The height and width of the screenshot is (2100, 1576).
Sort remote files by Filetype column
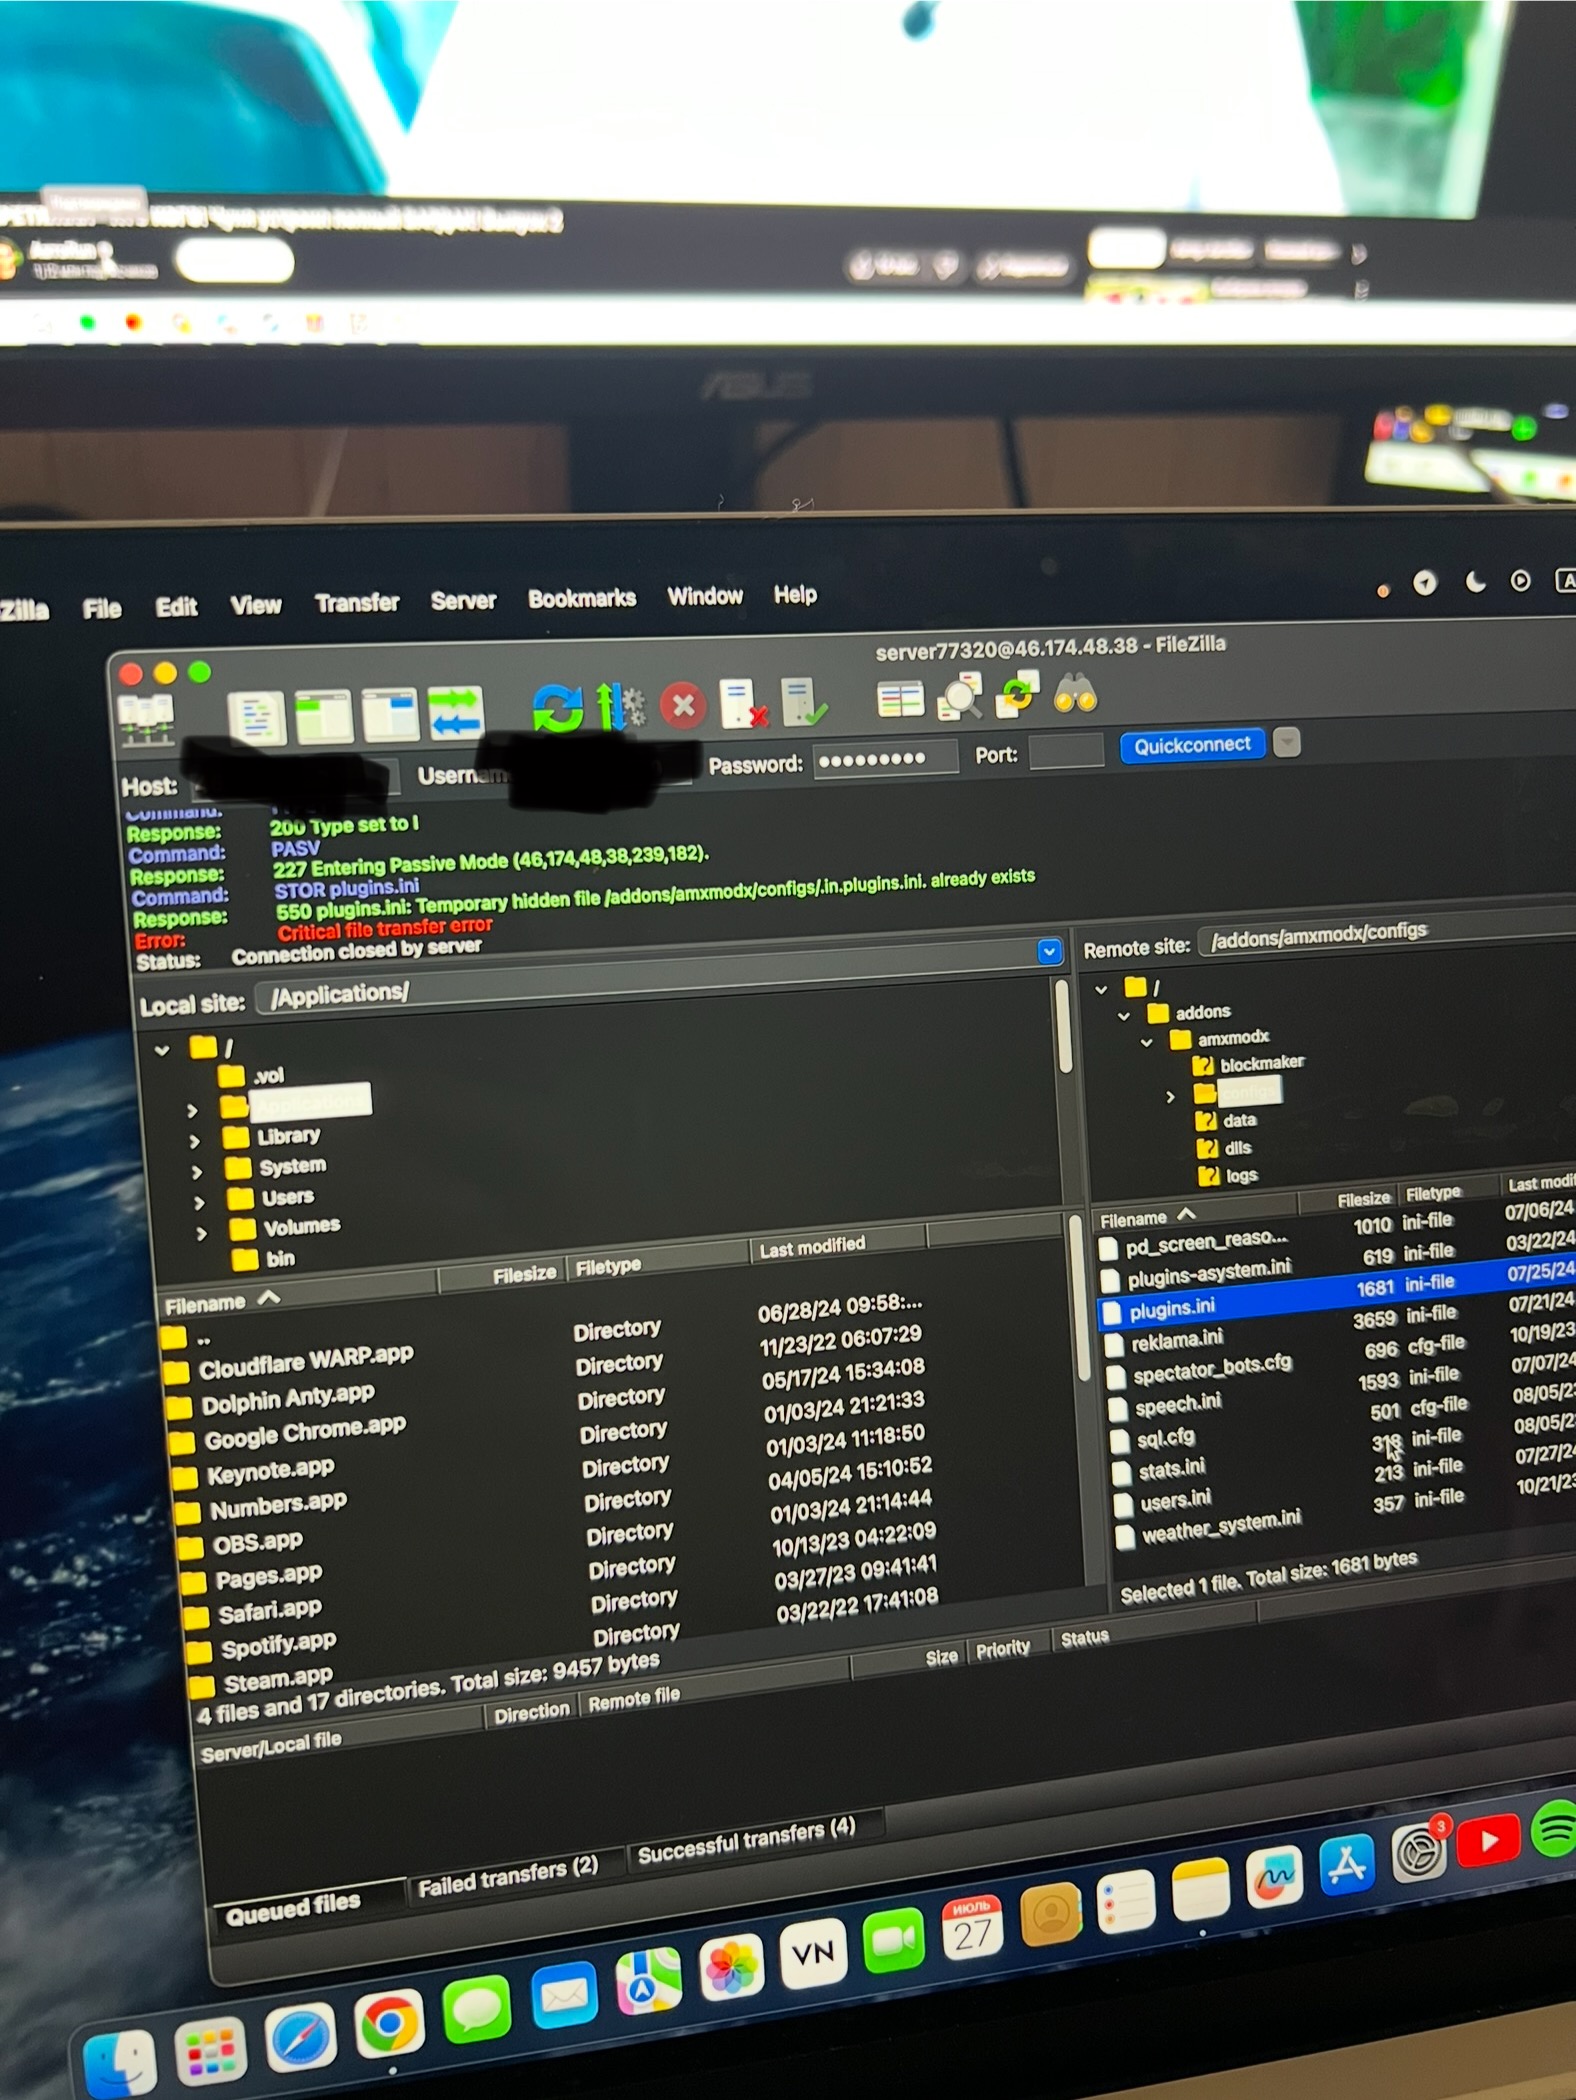click(x=1433, y=1193)
